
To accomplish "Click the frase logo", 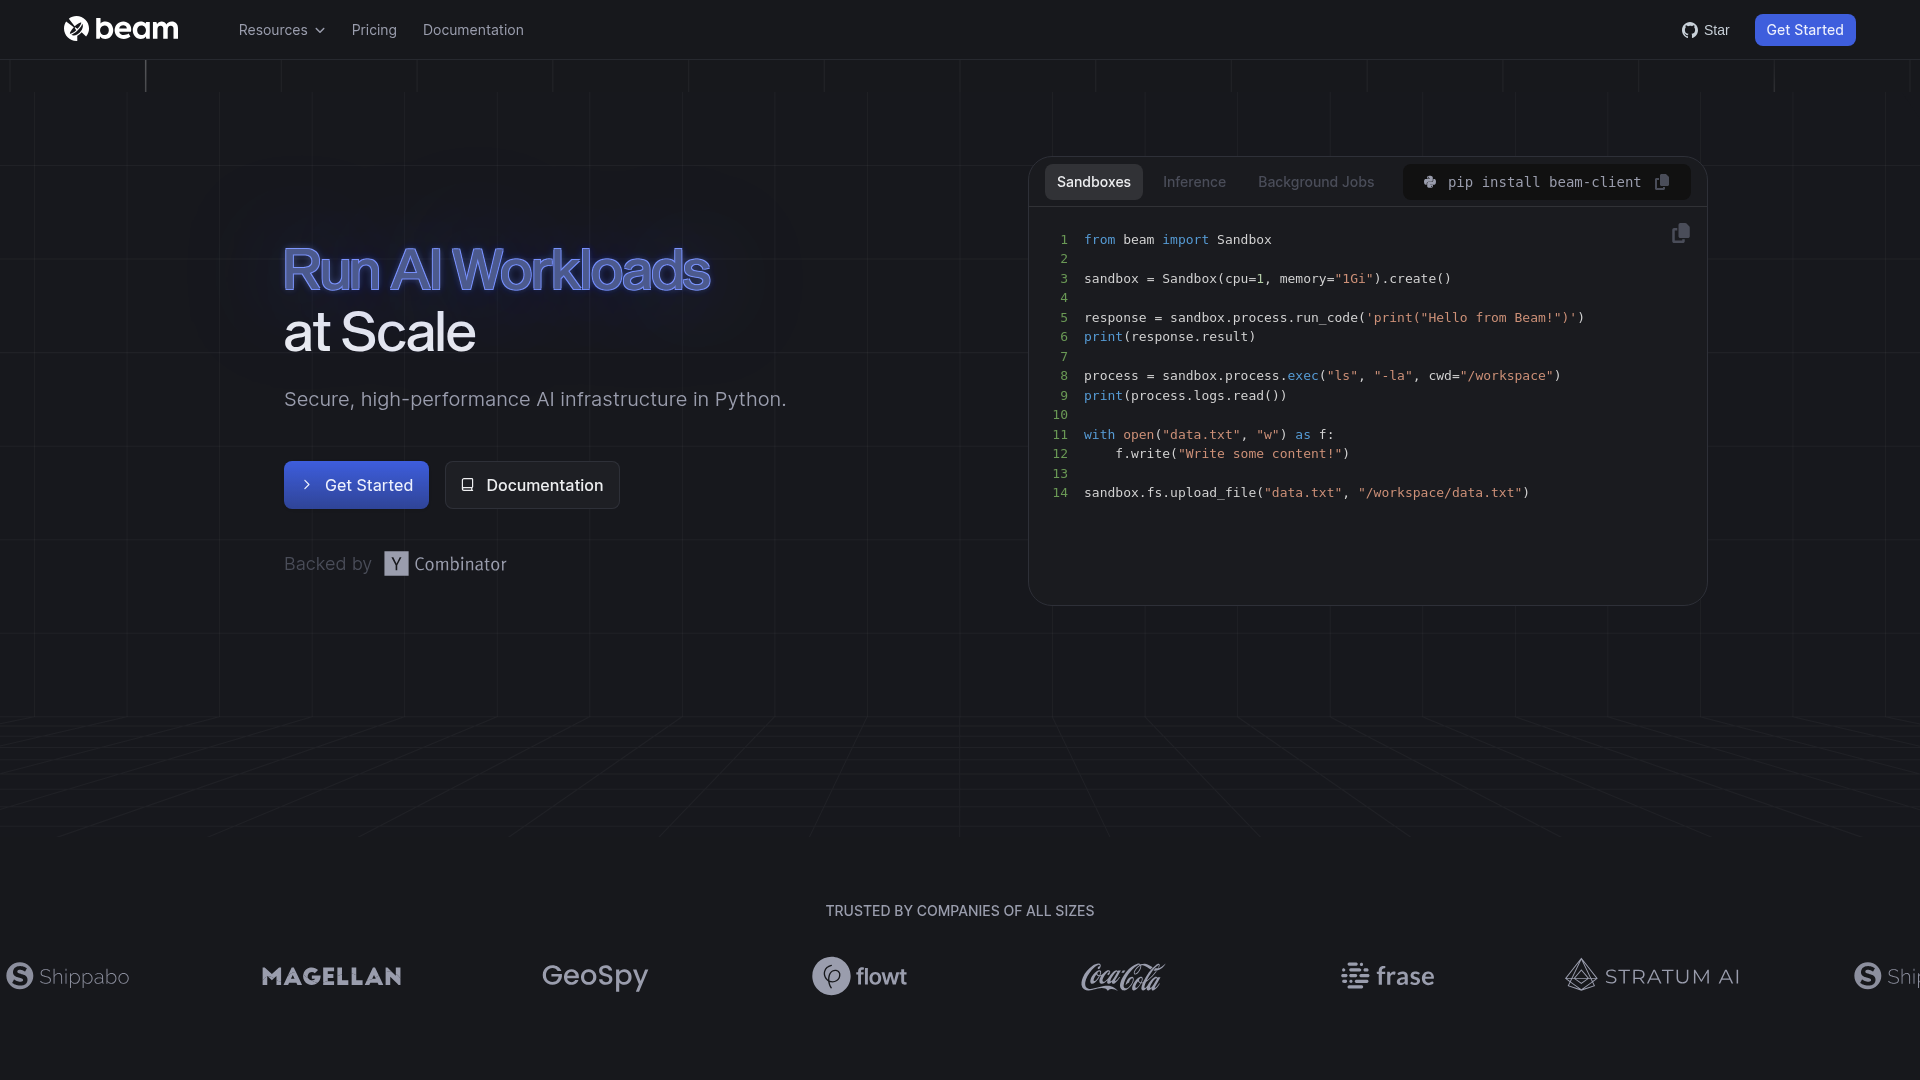I will (1388, 976).
